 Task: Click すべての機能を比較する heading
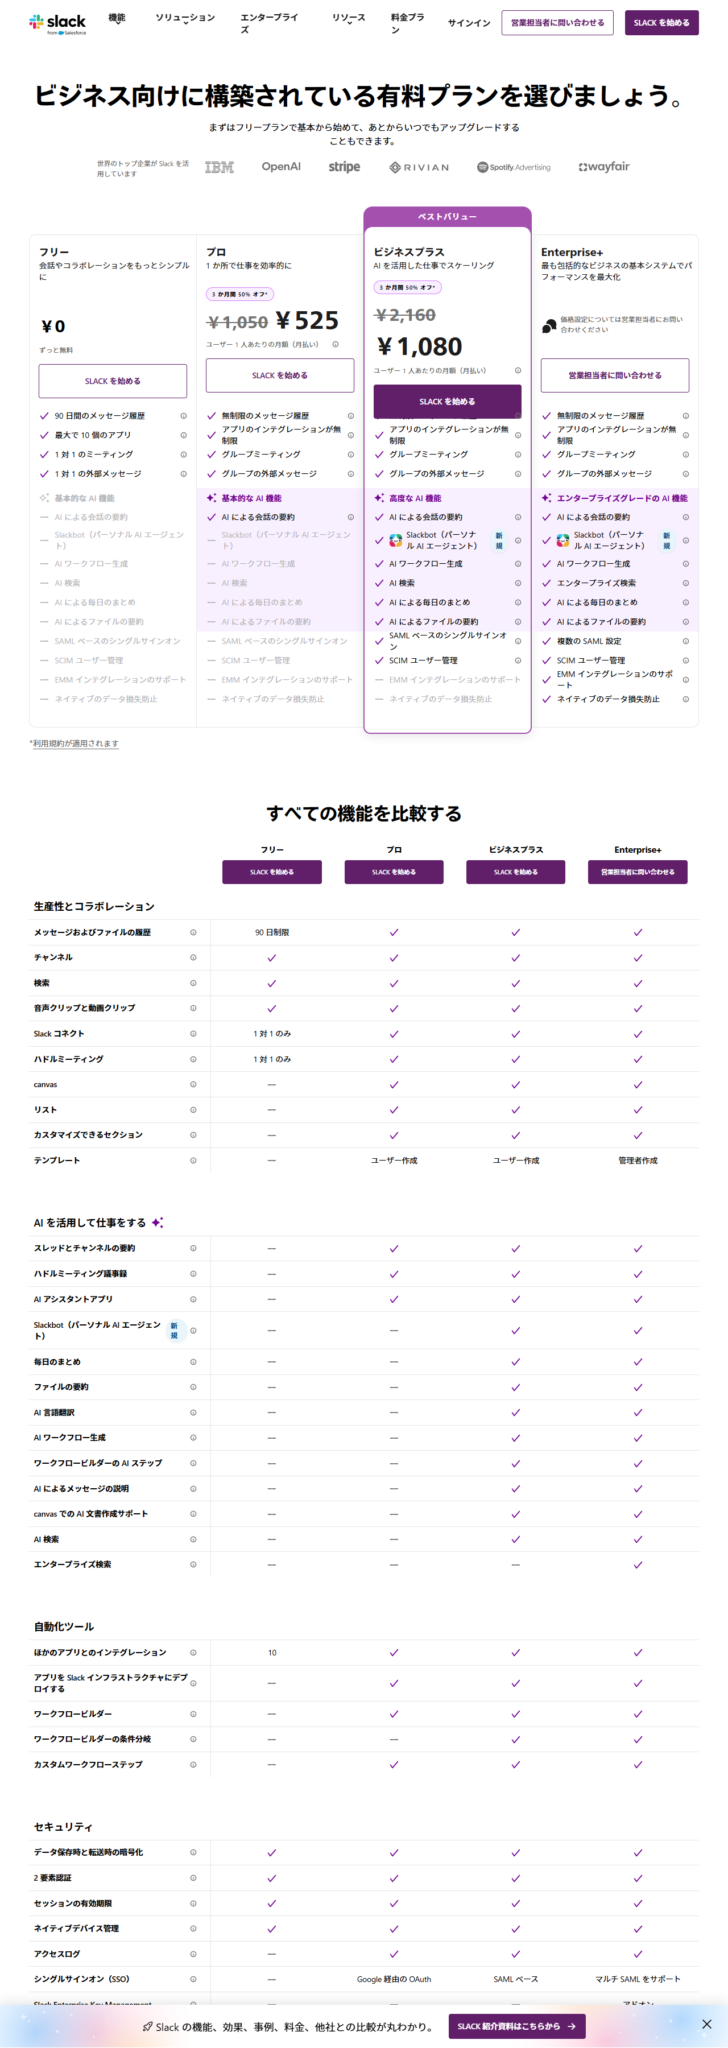tap(364, 813)
